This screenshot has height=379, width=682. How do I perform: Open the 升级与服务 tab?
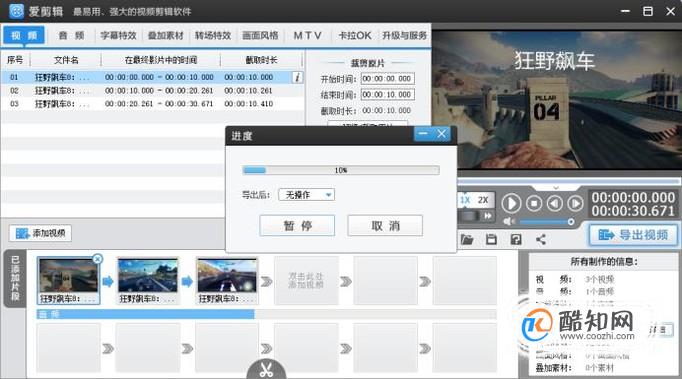click(x=405, y=35)
